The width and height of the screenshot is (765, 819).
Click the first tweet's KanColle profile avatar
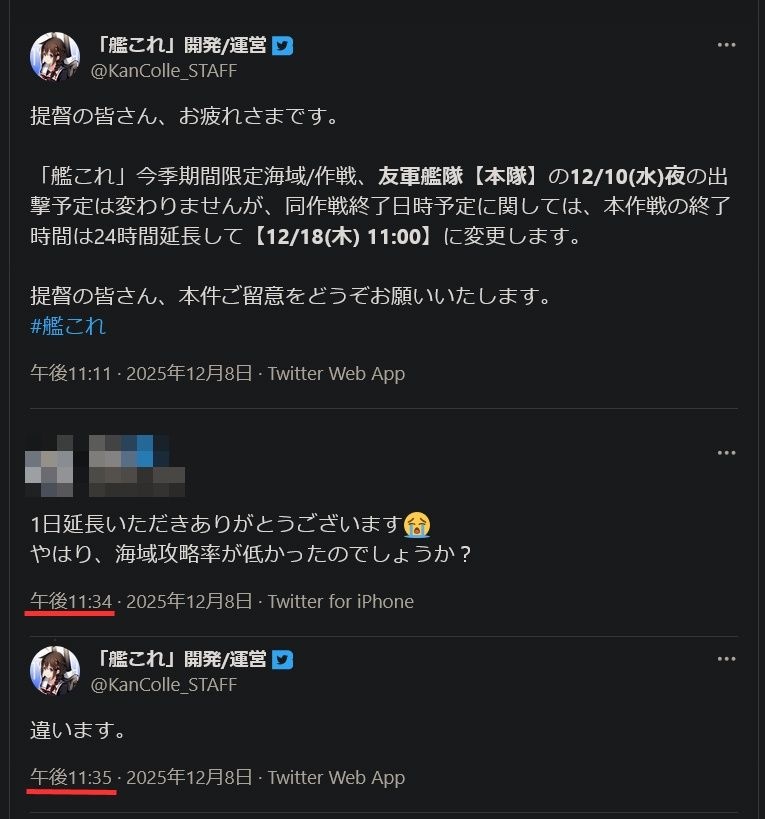click(x=55, y=57)
